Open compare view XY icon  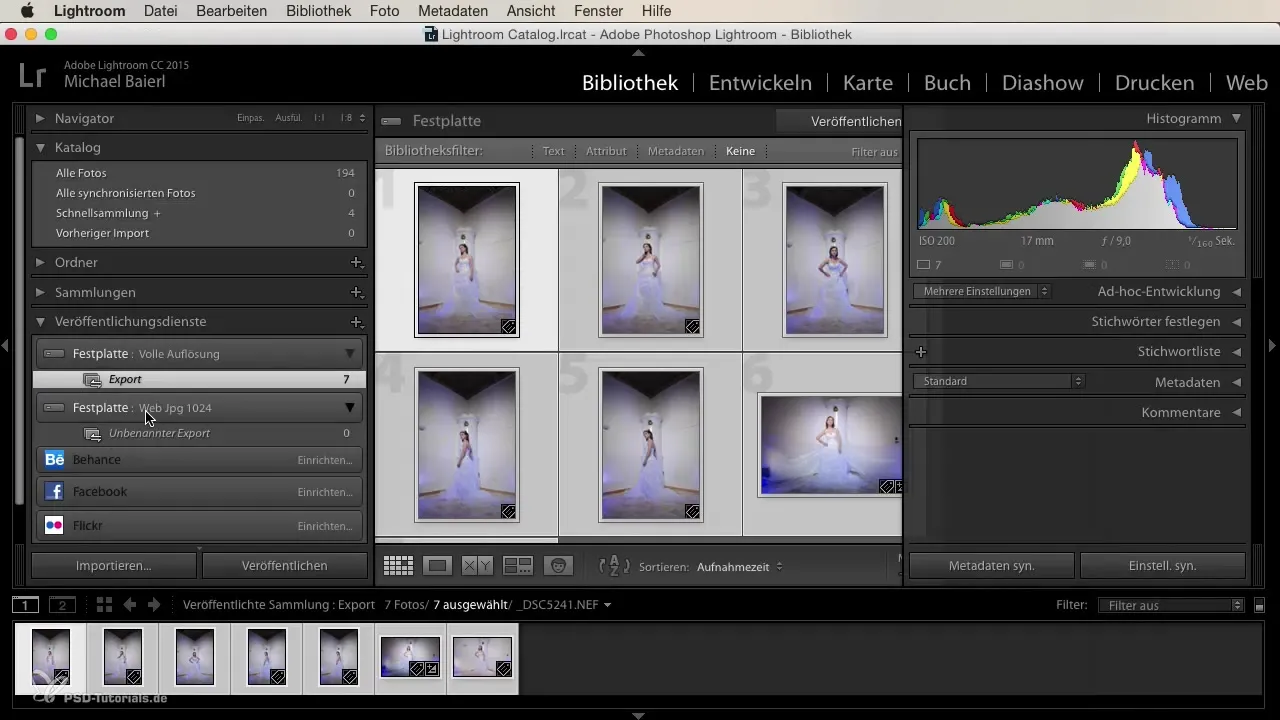(476, 566)
